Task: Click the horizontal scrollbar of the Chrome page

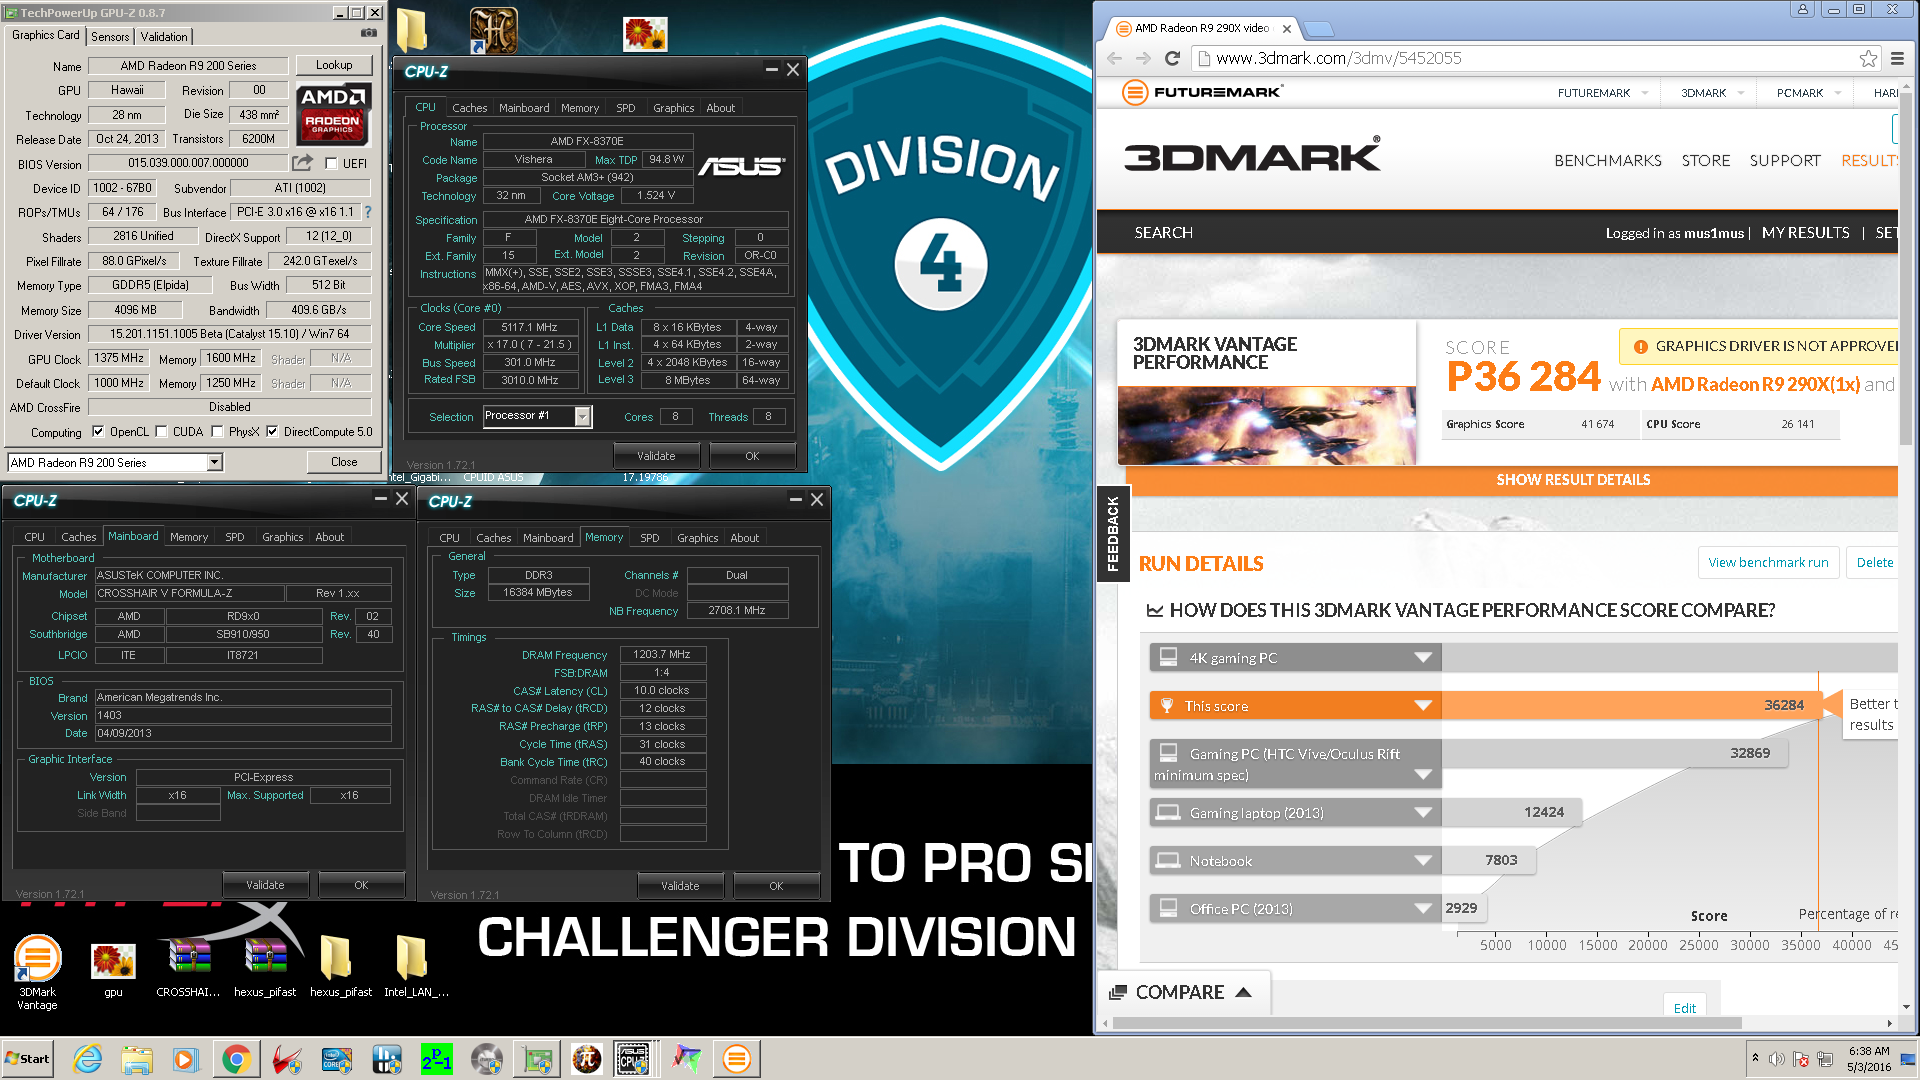Action: click(1428, 1023)
